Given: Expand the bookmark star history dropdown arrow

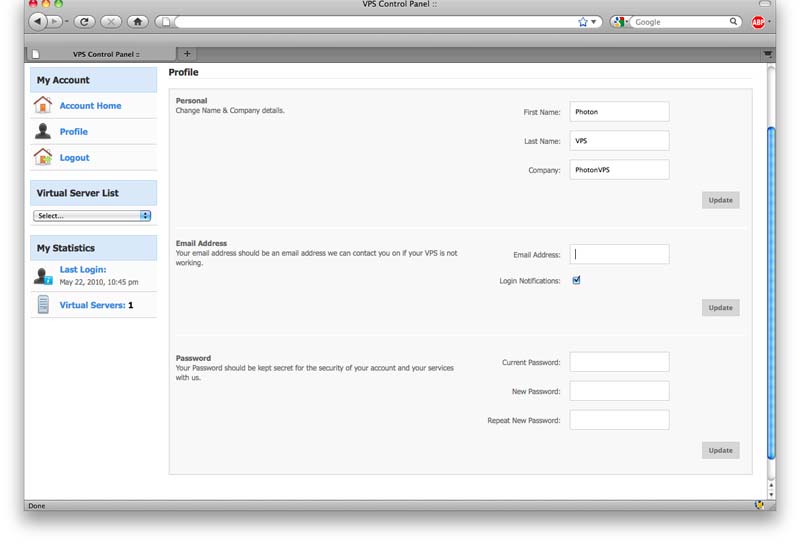Looking at the screenshot, I should [x=594, y=21].
